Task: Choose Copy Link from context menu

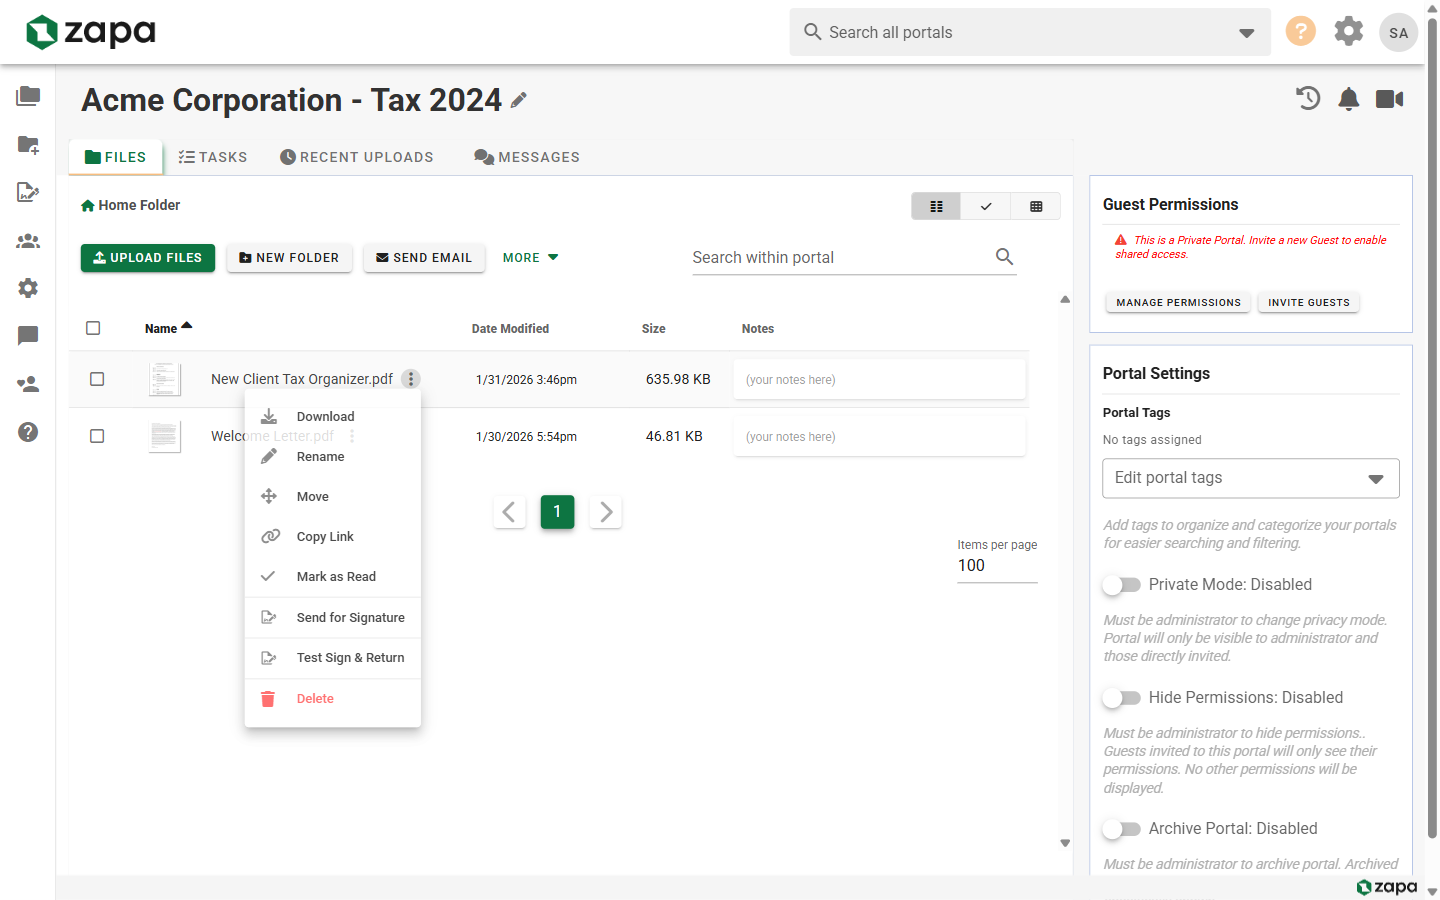Action: [x=333, y=536]
